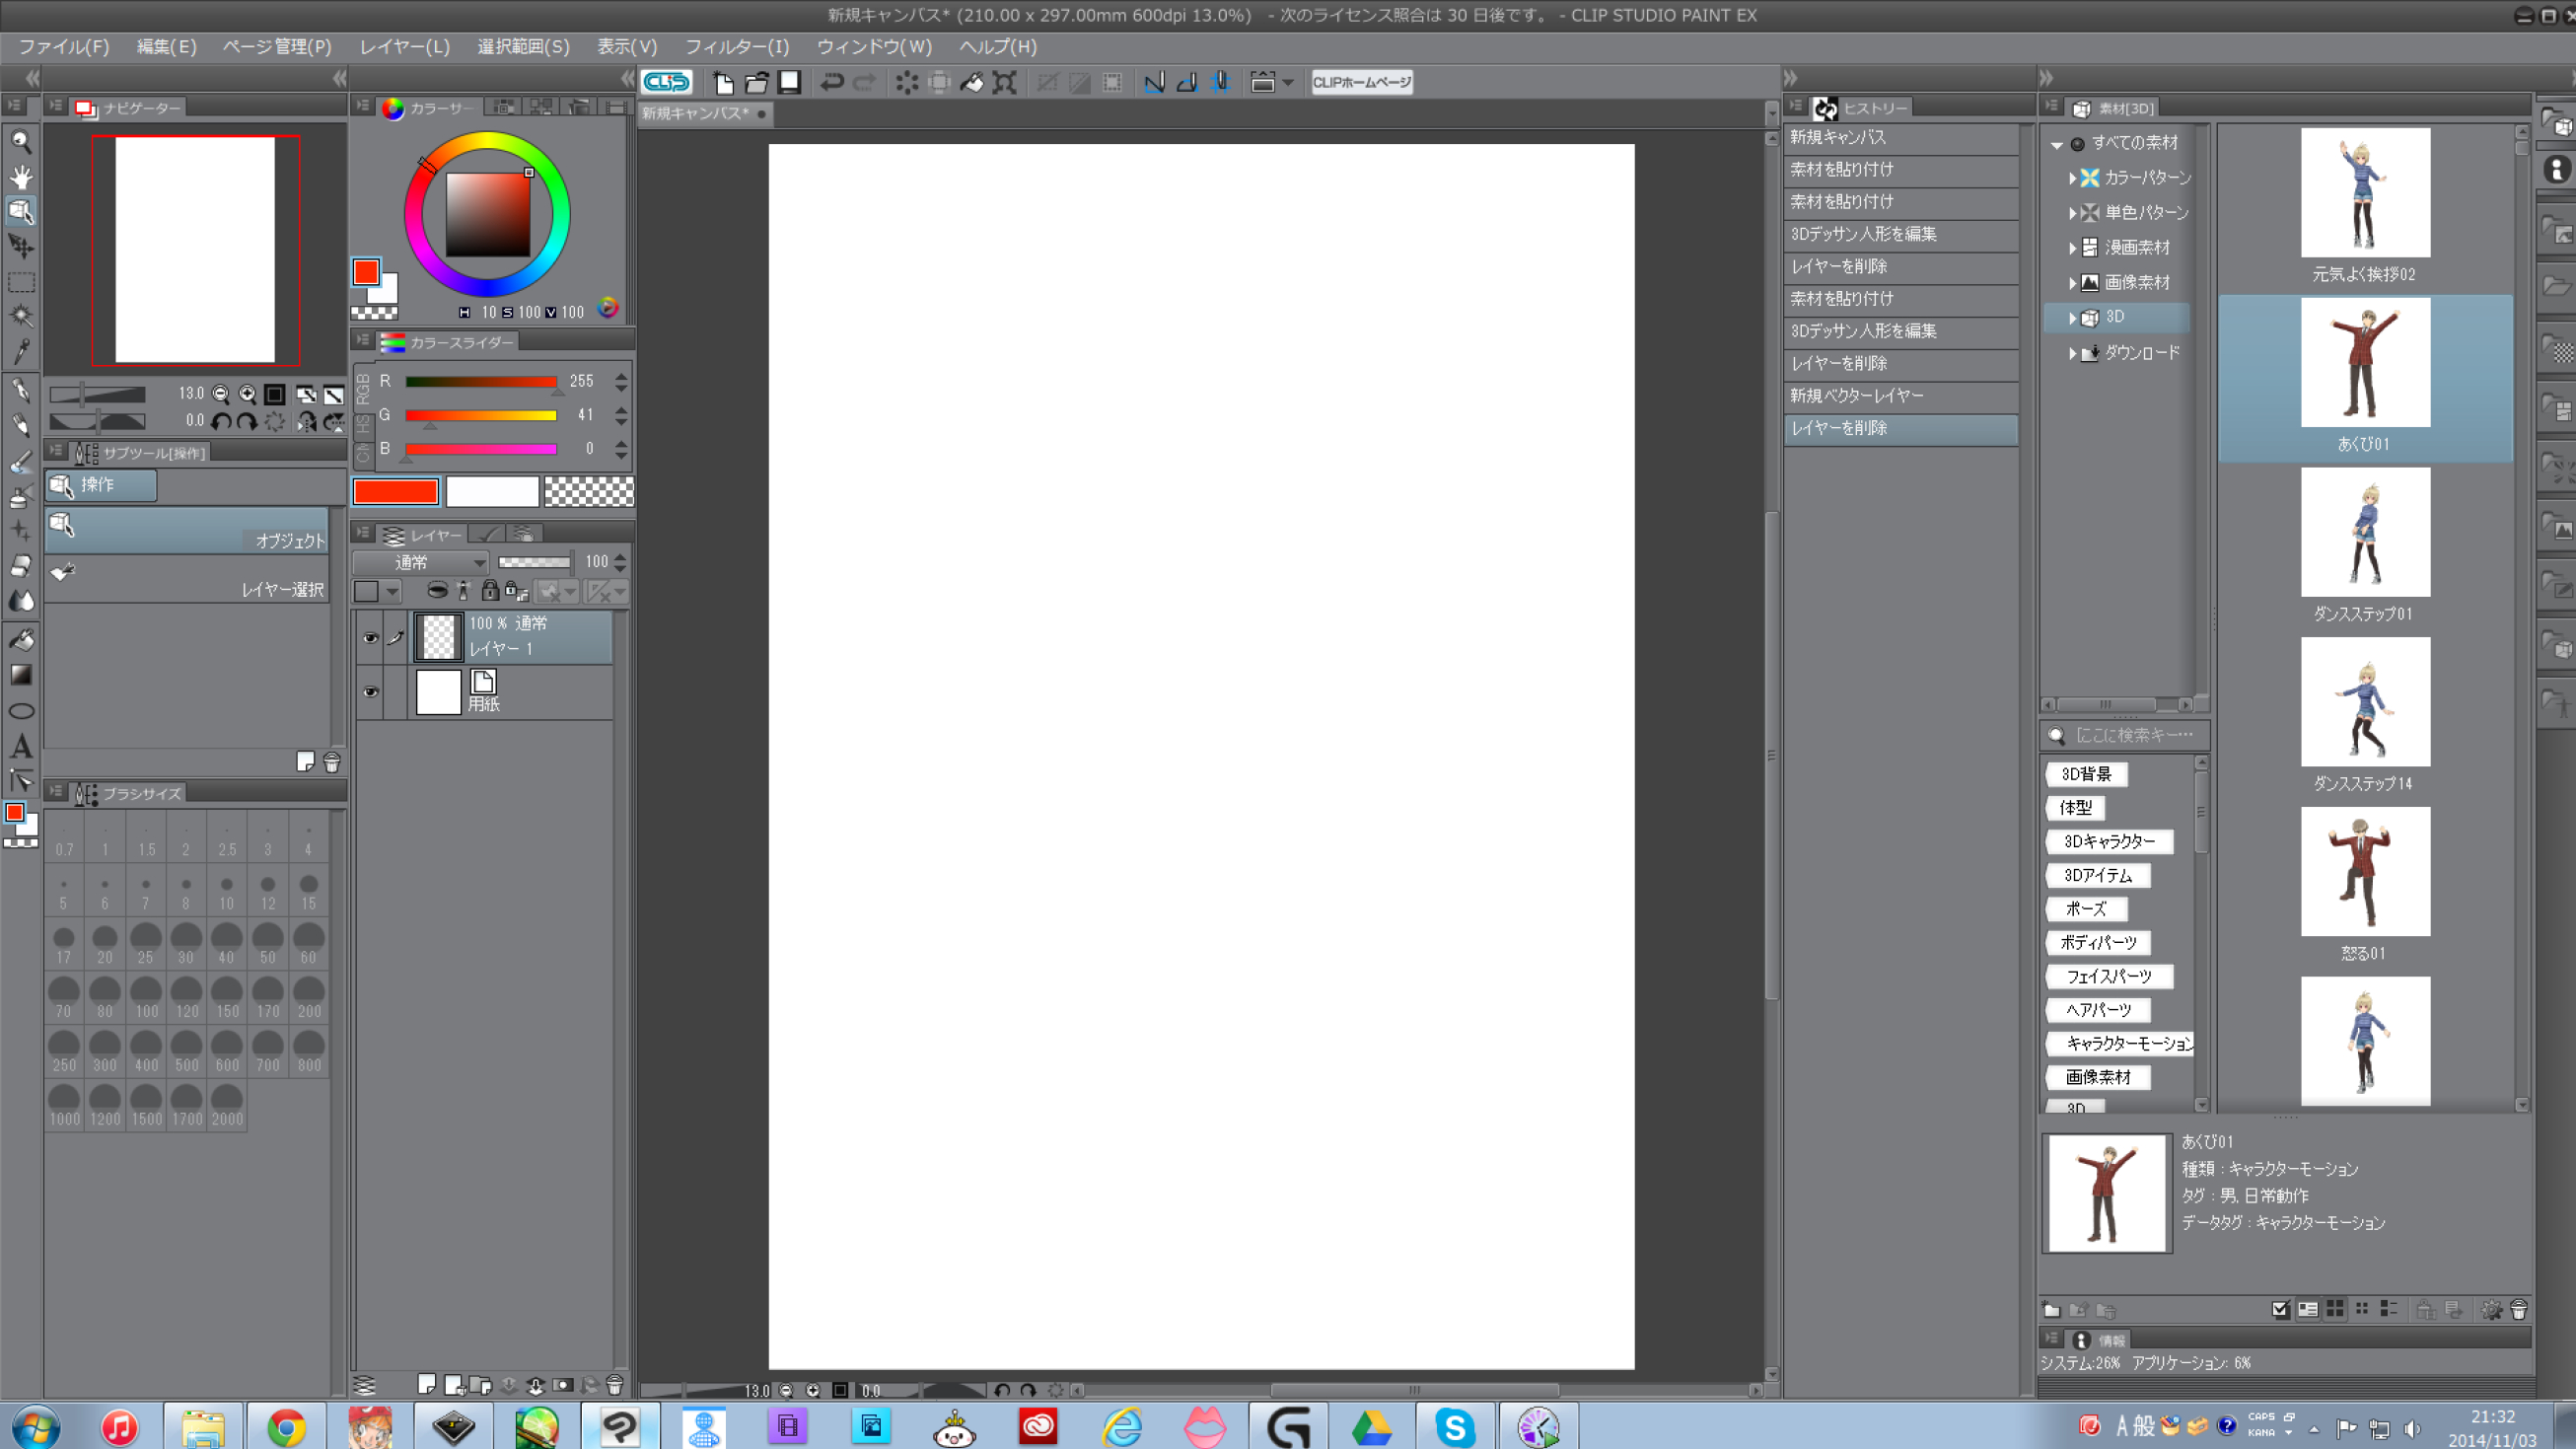Open the レイヤー(L) menu
The height and width of the screenshot is (1449, 2576).
click(404, 47)
